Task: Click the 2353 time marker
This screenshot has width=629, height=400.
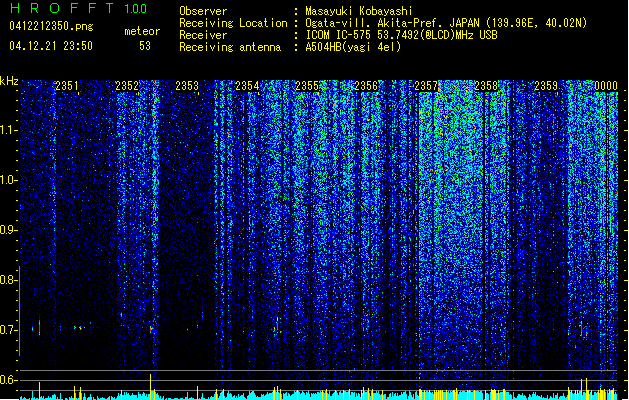Action: click(187, 86)
